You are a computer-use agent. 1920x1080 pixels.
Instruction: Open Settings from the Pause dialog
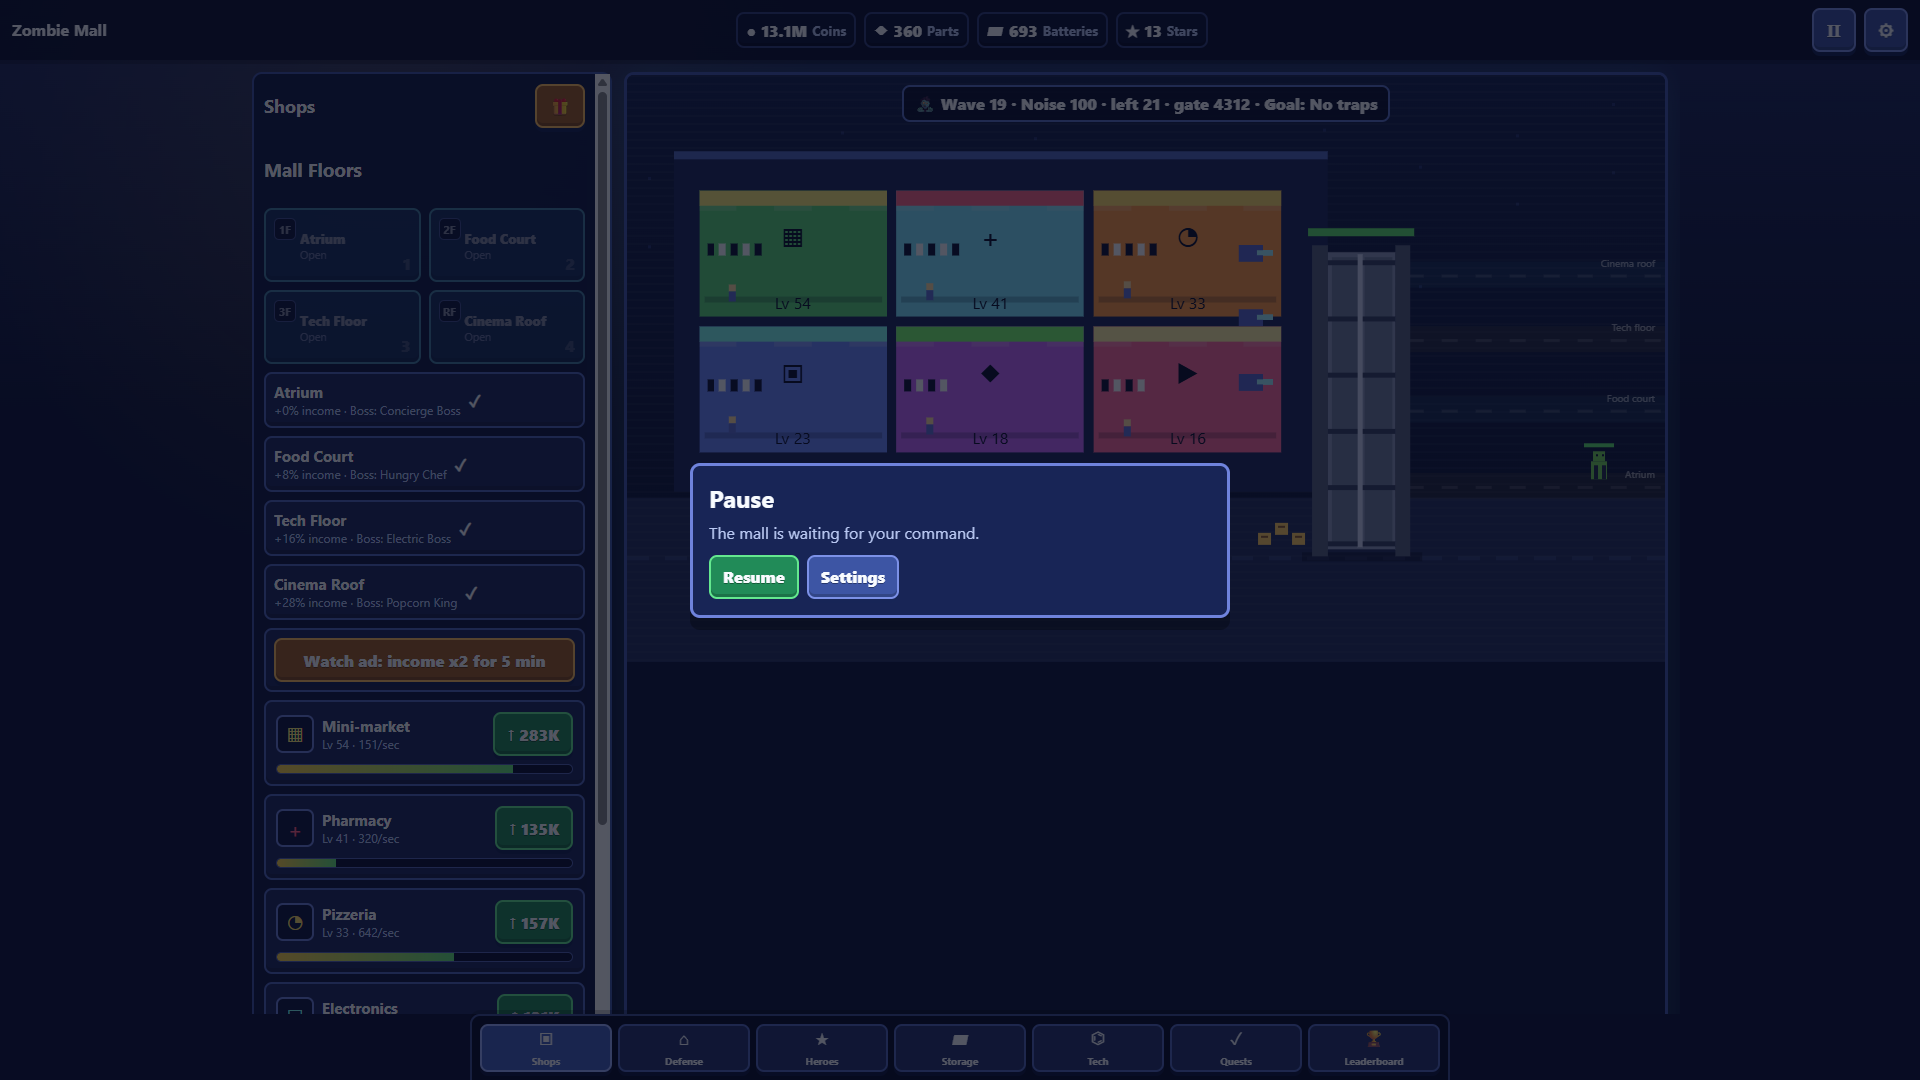[x=853, y=577]
